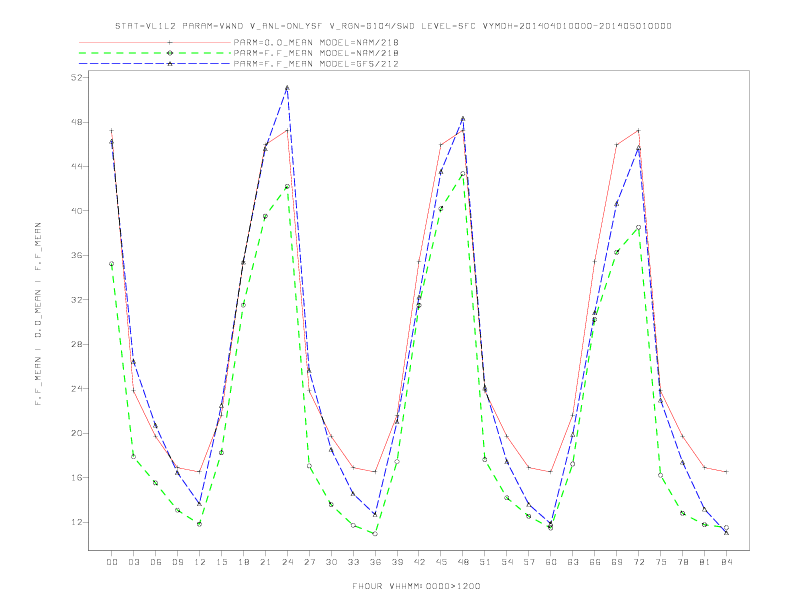
Task: Click x-axis forecast hour label 18
Action: 243,562
